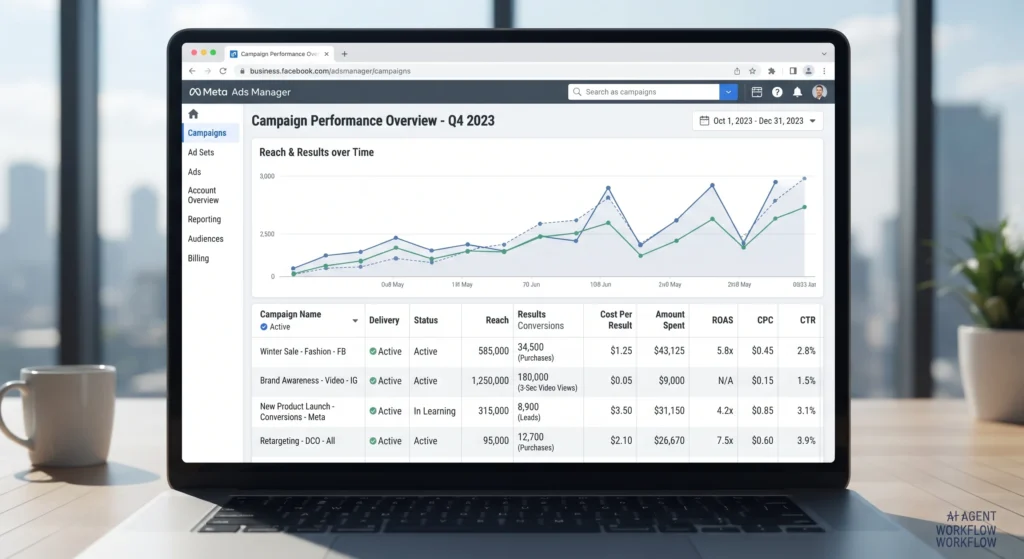Click the table layout icon beside help

tap(757, 92)
